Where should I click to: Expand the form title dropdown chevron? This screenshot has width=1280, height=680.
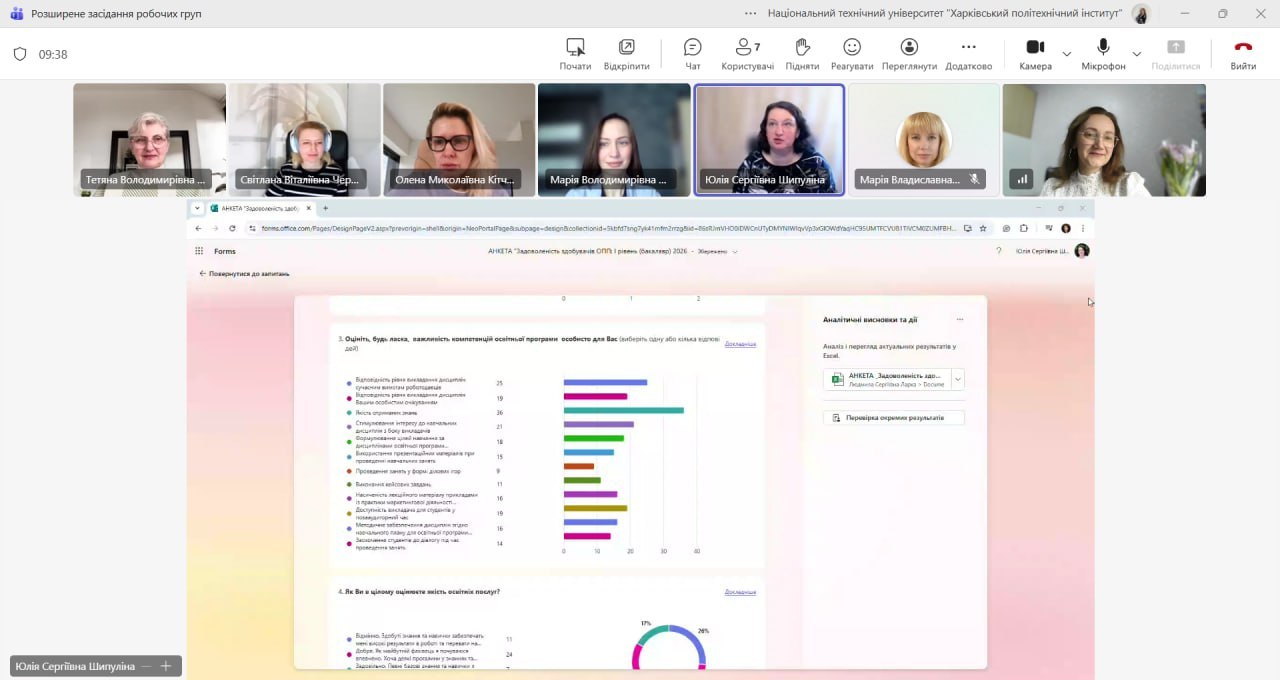(x=735, y=251)
